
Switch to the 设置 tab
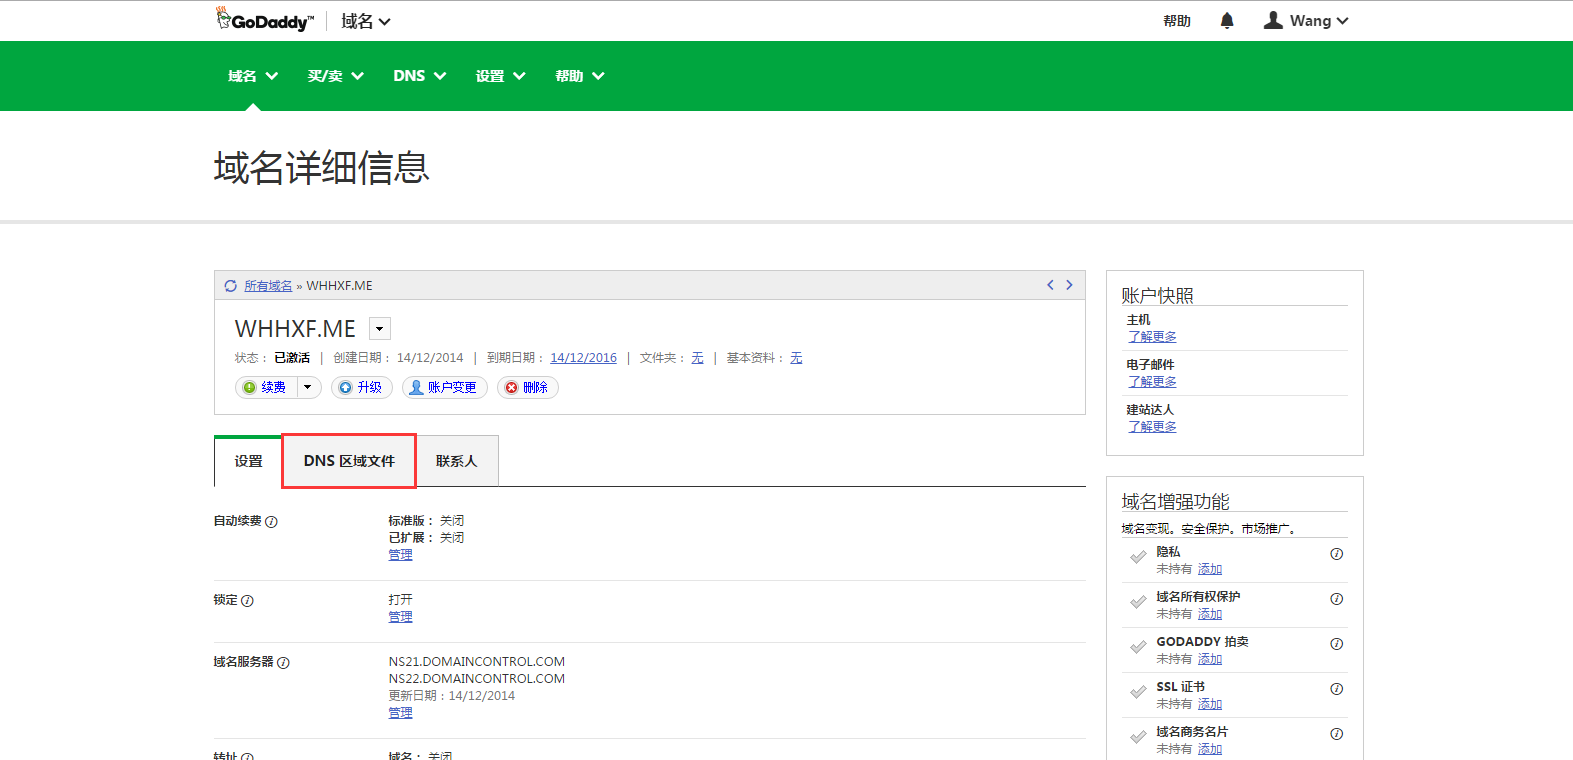pos(248,461)
